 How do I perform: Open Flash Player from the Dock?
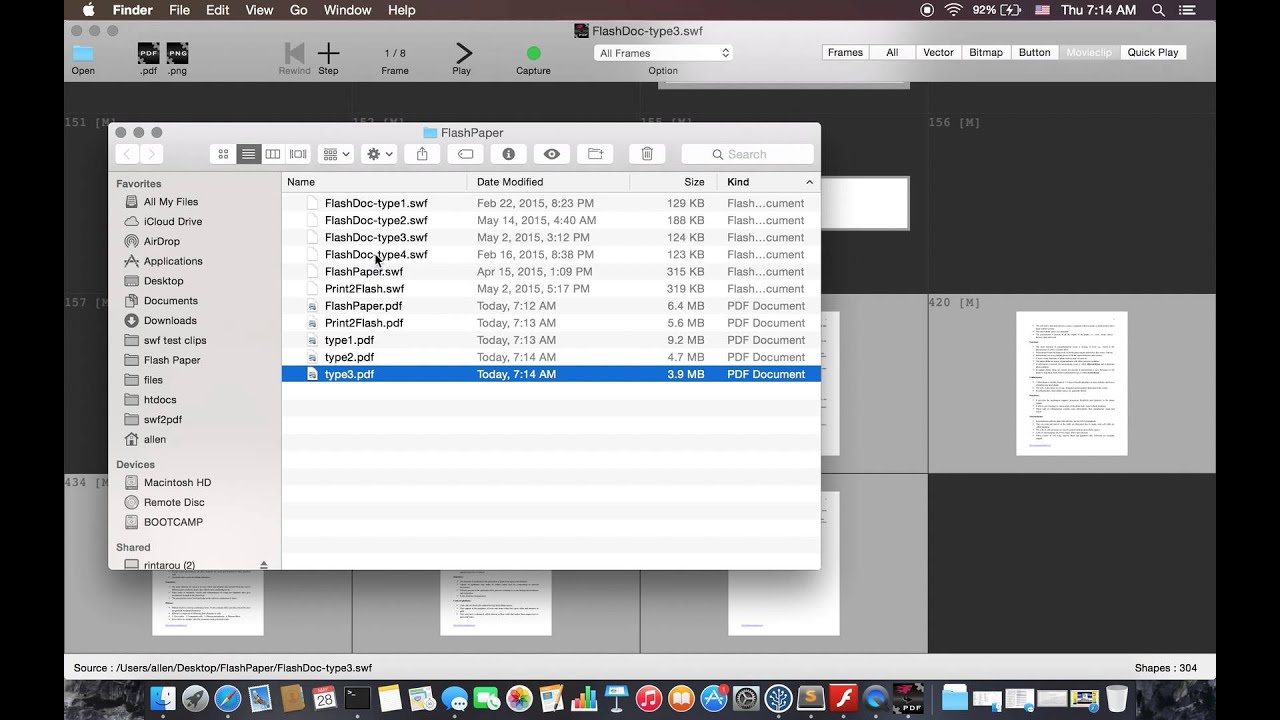(843, 698)
